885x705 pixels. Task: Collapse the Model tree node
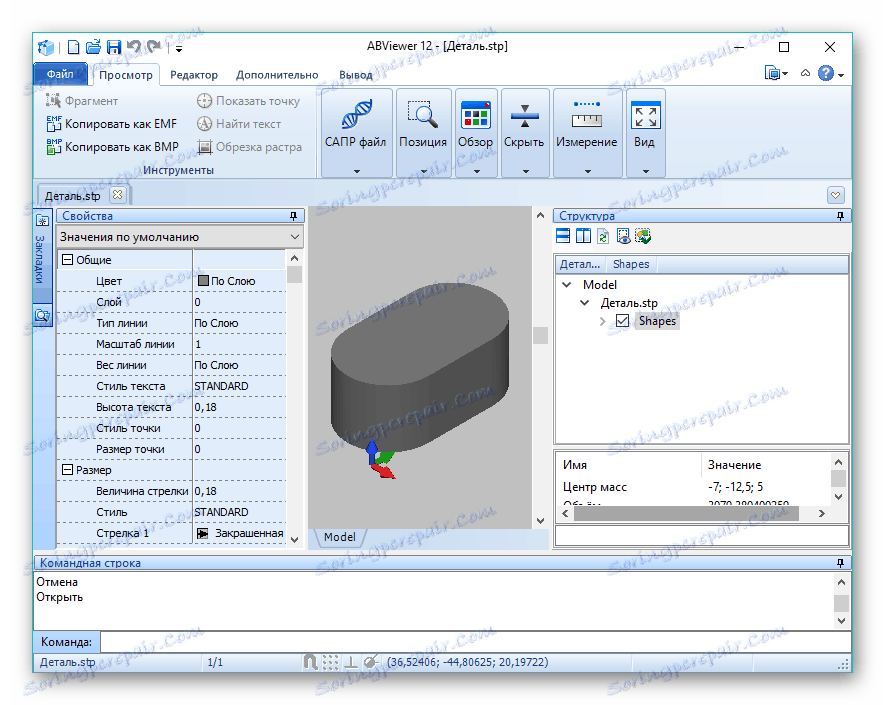(x=567, y=284)
